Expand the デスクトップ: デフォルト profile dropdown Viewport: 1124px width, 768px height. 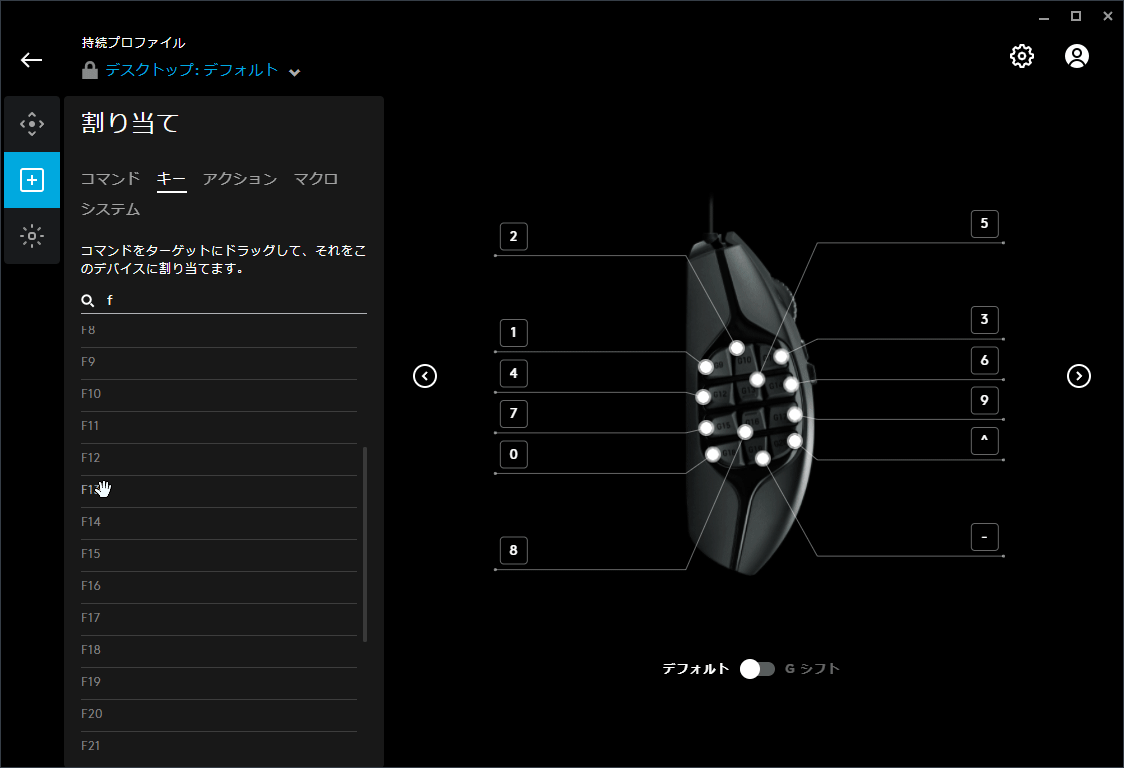tap(294, 72)
